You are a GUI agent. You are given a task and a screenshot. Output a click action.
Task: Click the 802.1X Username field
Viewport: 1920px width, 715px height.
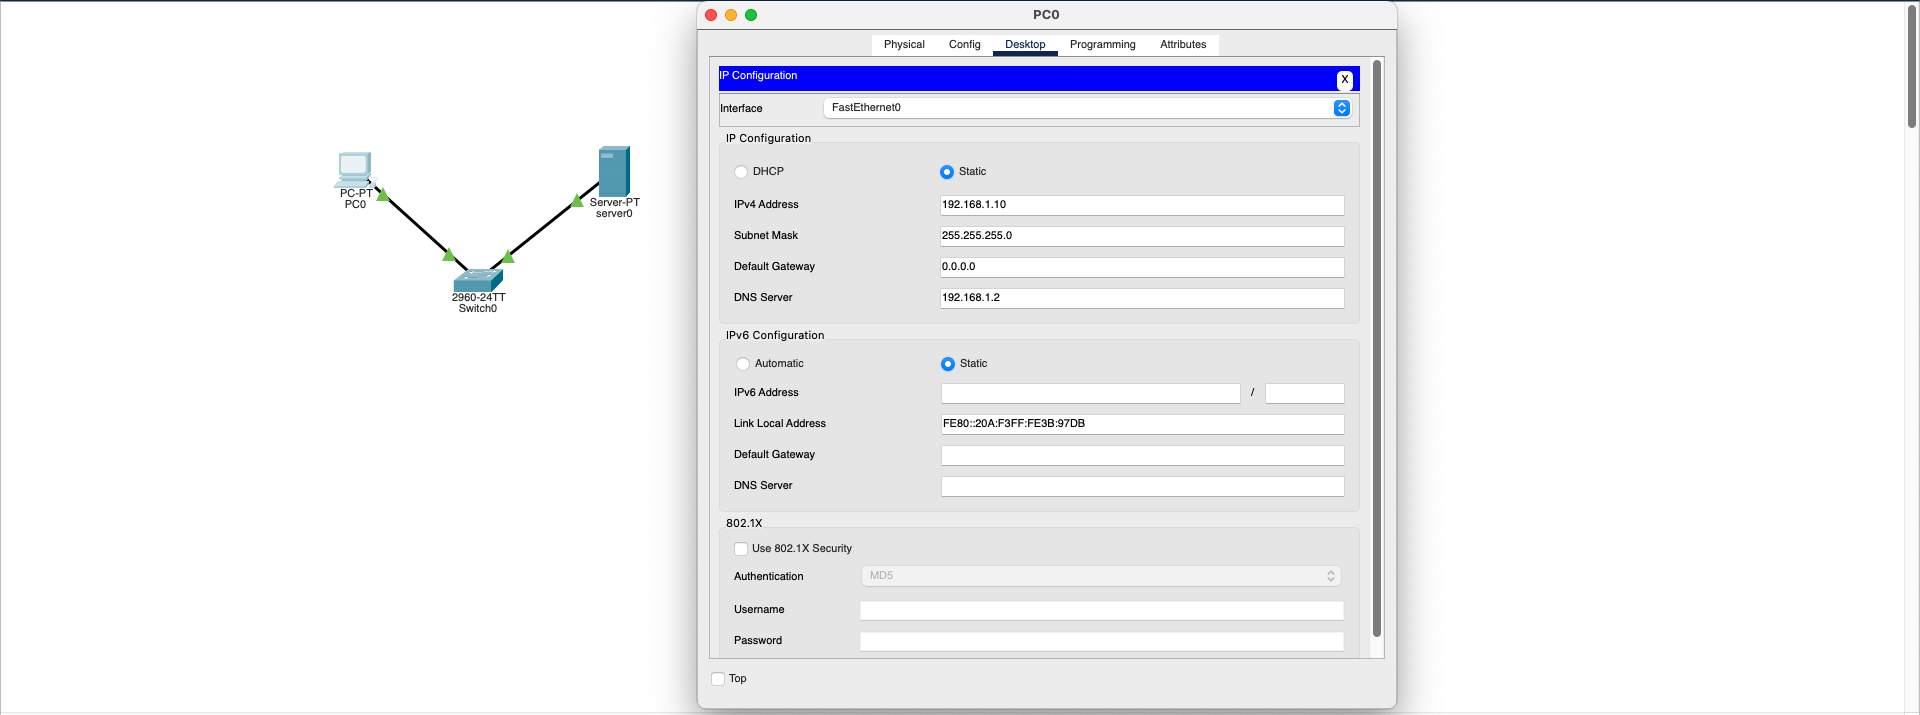coord(1101,610)
